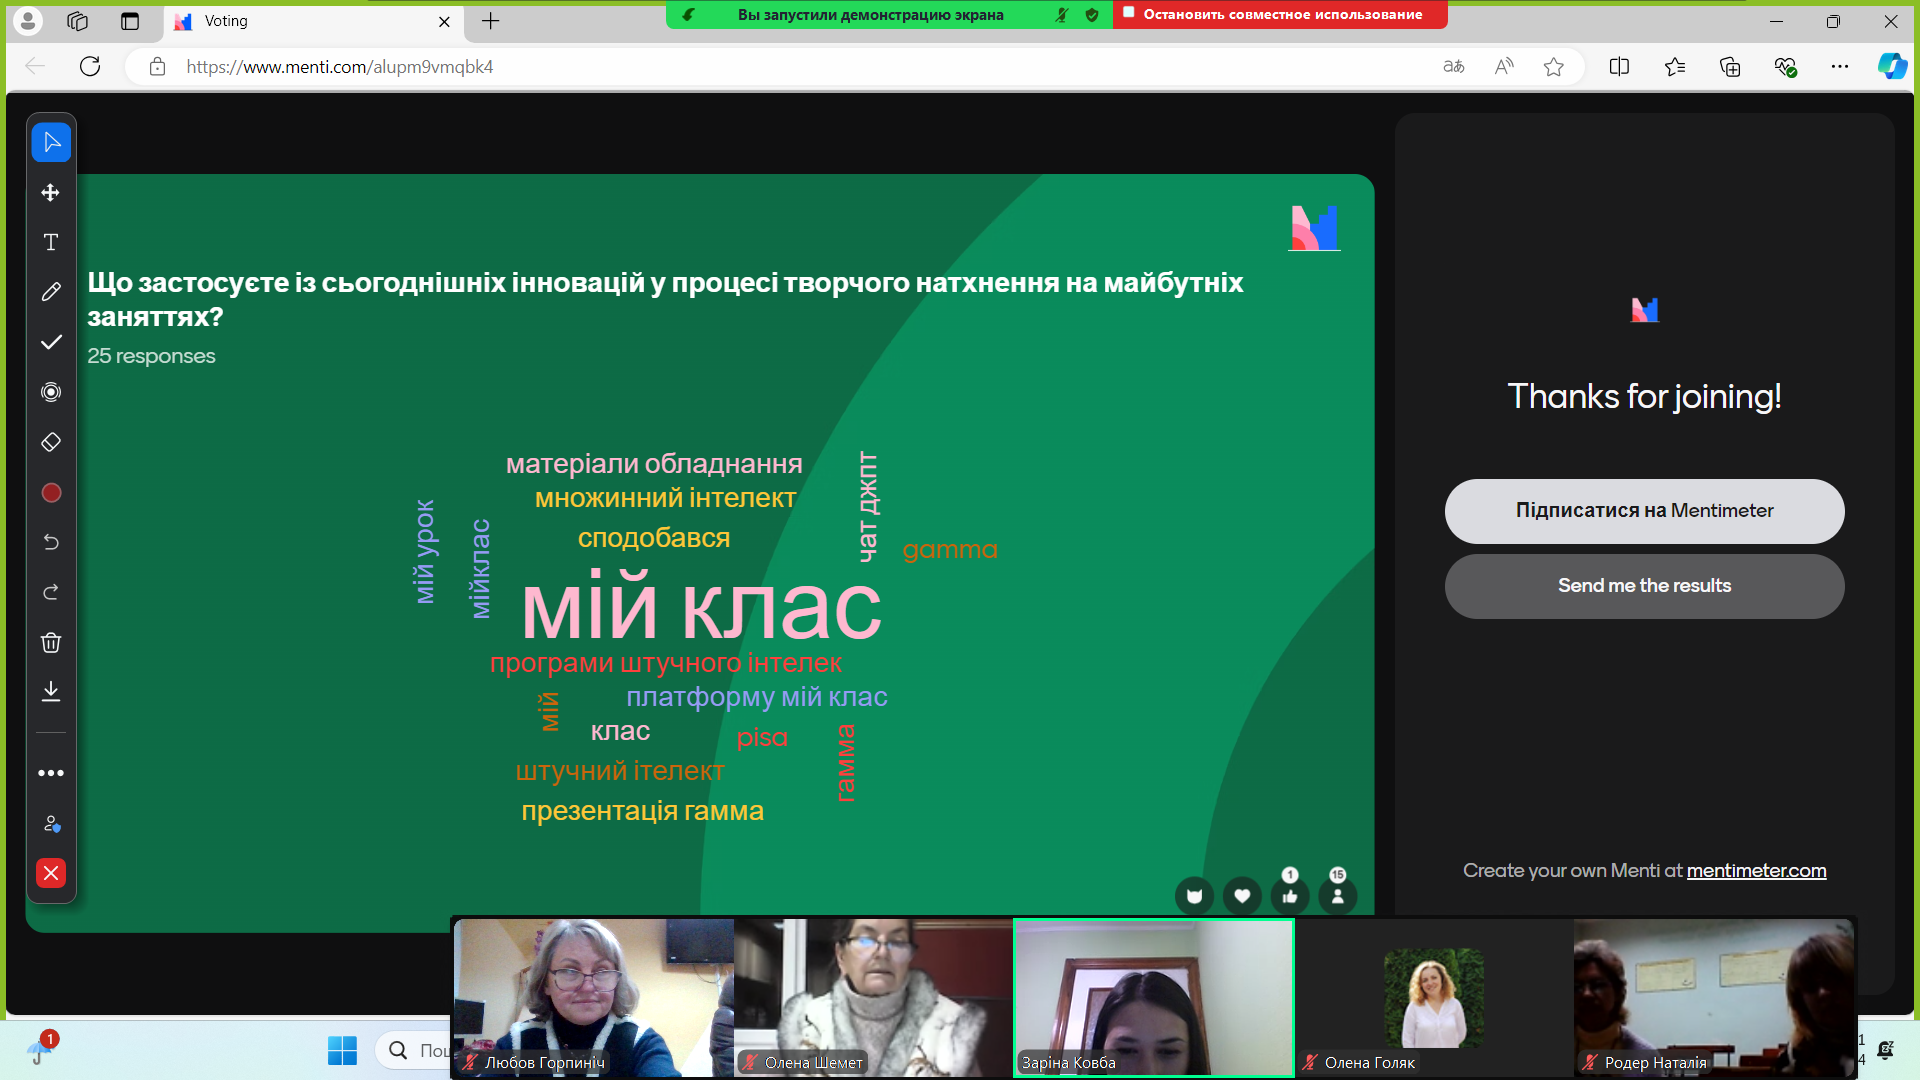Image resolution: width=1920 pixels, height=1080 pixels.
Task: Add this page to favorites star
Action: (1553, 67)
